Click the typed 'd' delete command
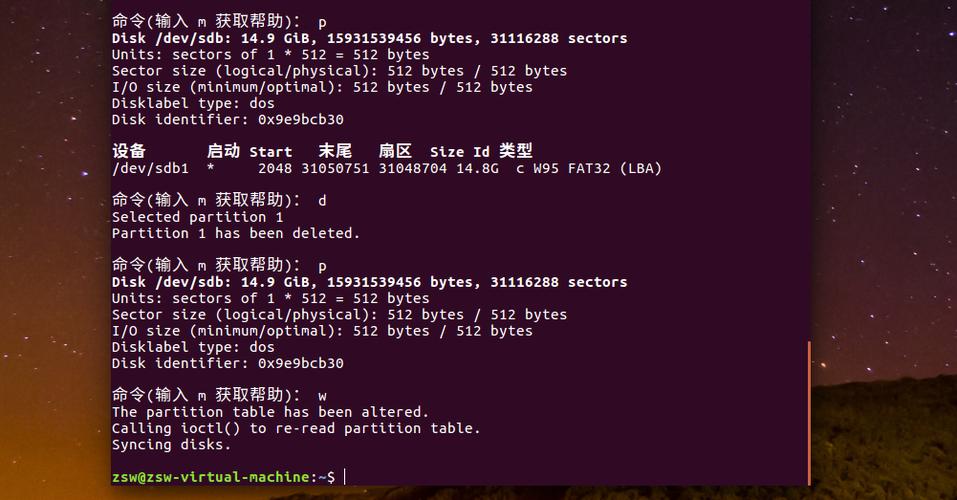The height and width of the screenshot is (500, 957). coord(322,201)
